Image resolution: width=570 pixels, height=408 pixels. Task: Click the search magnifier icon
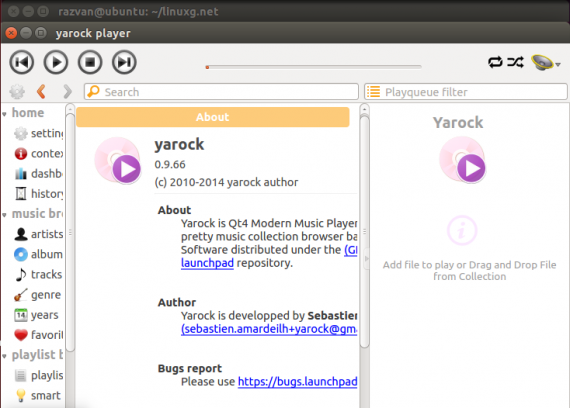94,91
